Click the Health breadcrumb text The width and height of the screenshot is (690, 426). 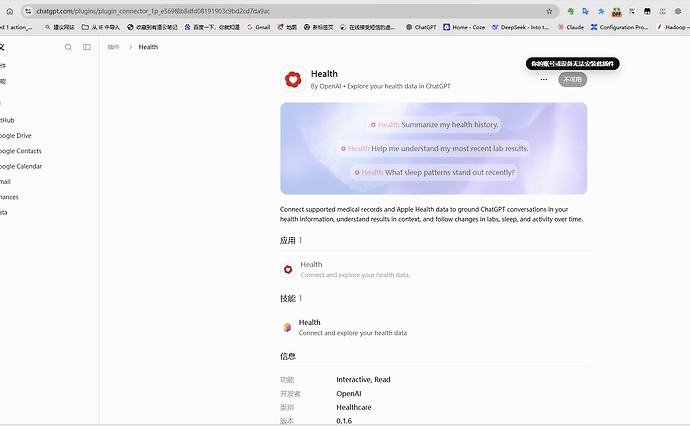pyautogui.click(x=148, y=47)
